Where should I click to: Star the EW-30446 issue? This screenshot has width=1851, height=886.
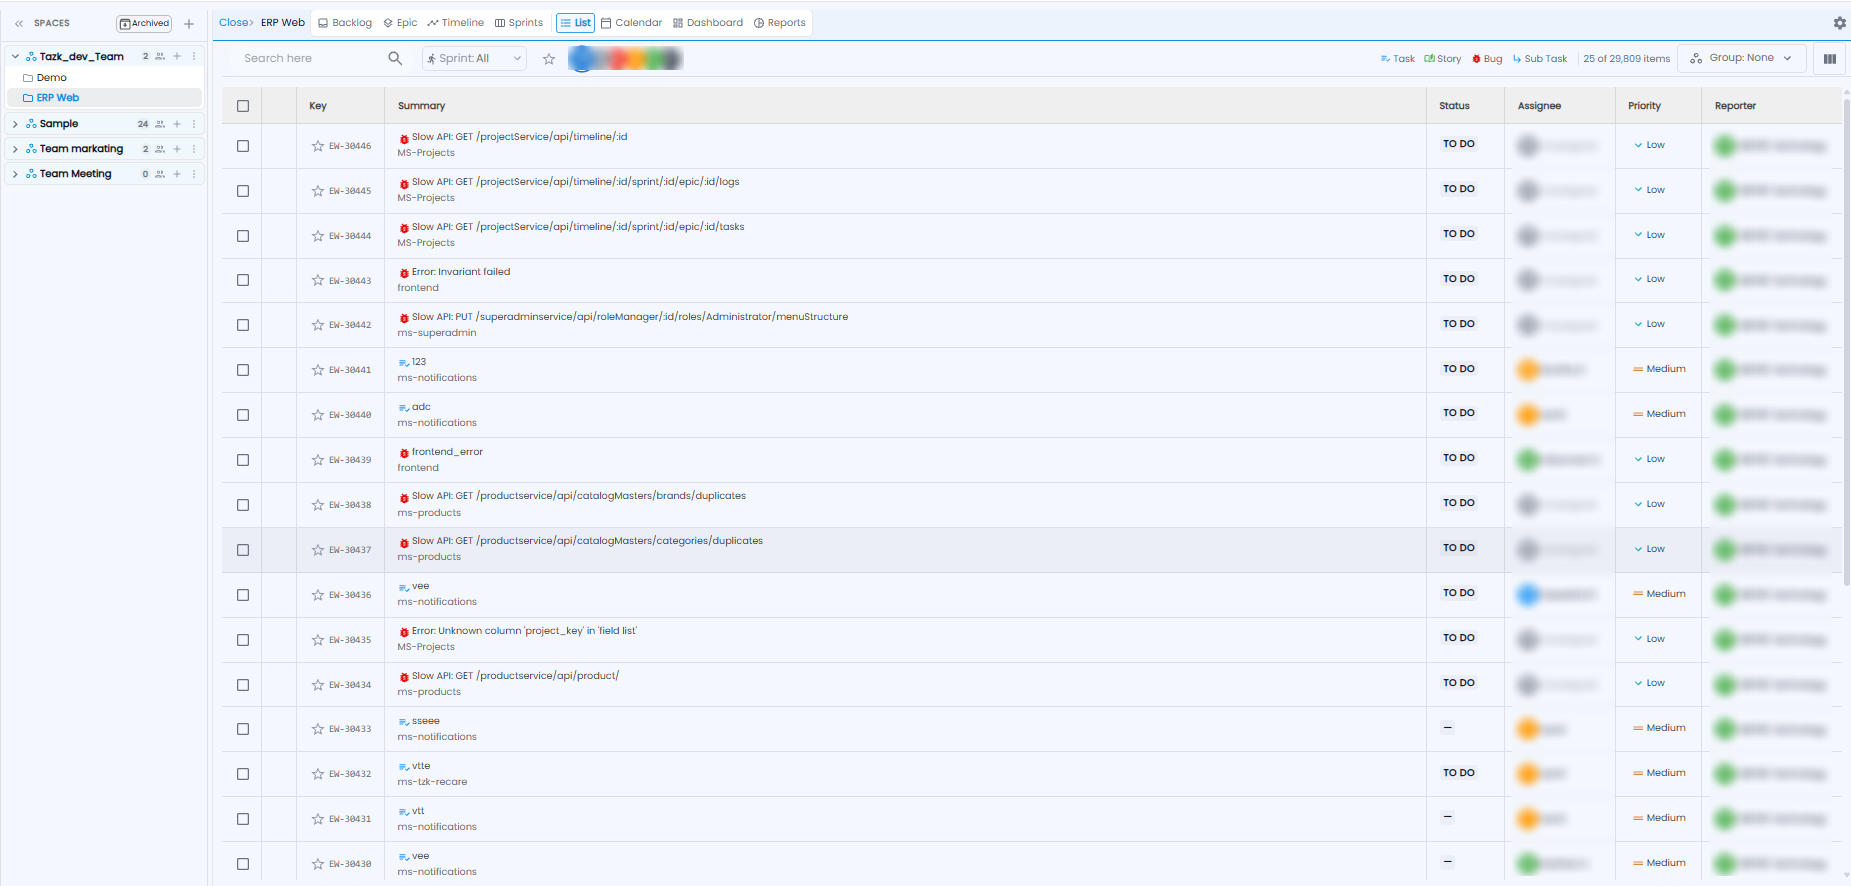(318, 146)
